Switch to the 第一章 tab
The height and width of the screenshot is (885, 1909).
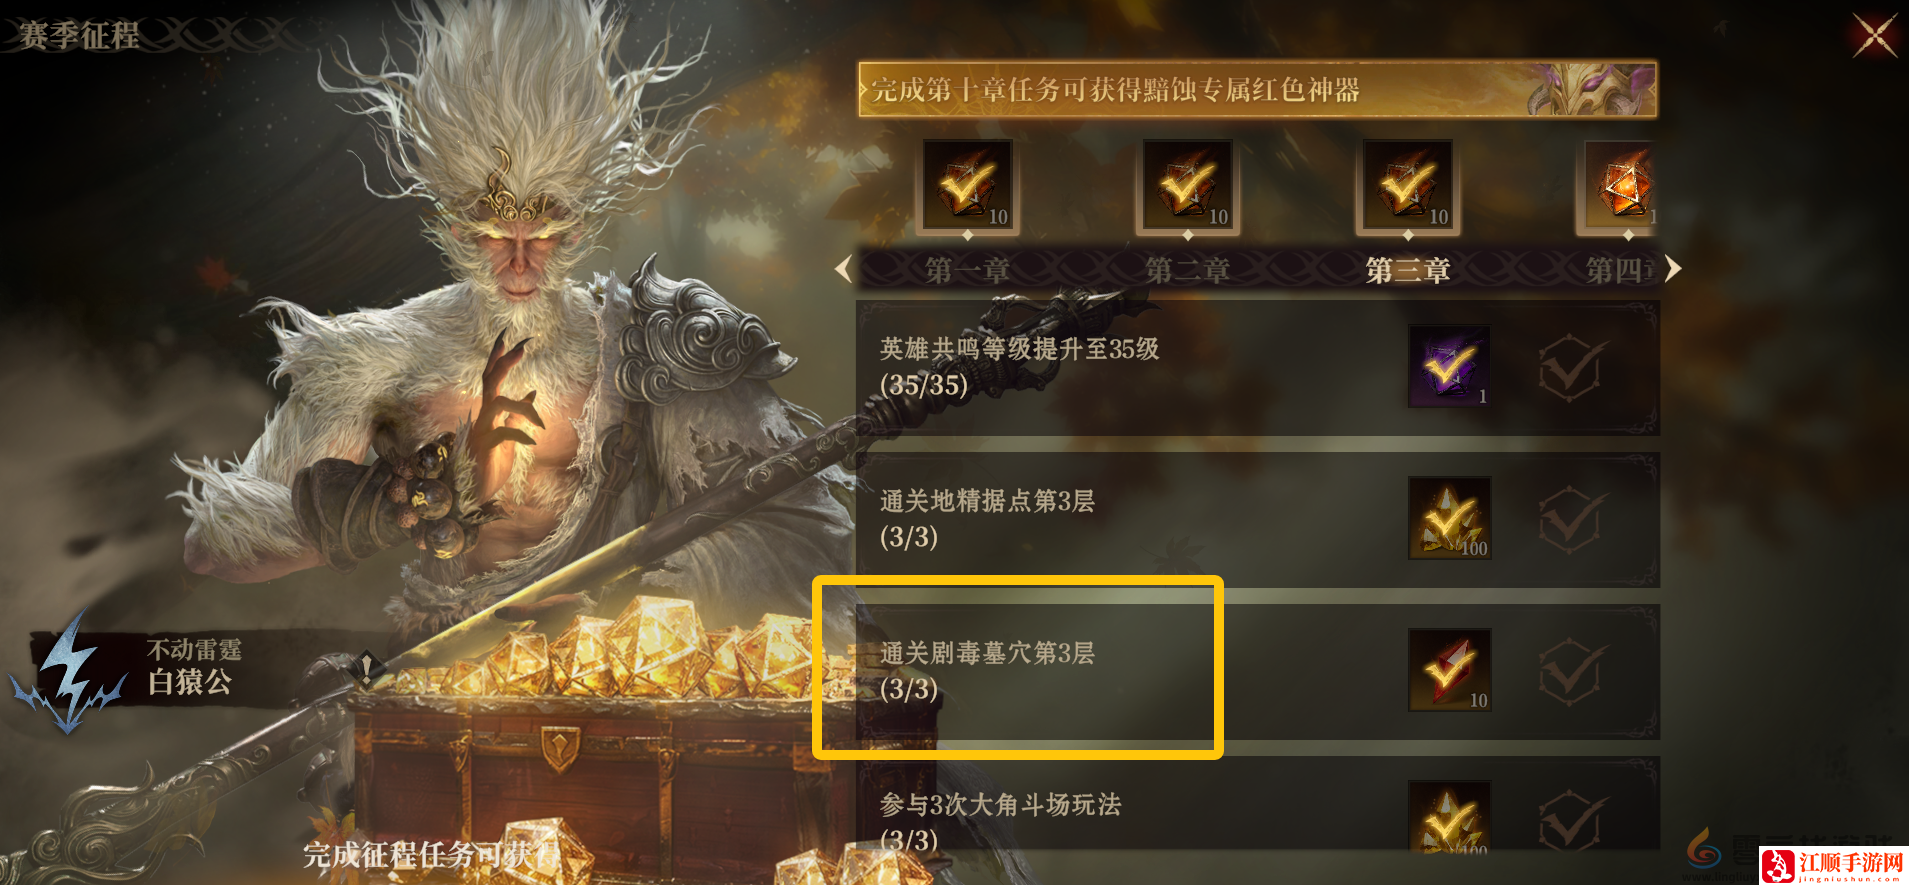(967, 270)
